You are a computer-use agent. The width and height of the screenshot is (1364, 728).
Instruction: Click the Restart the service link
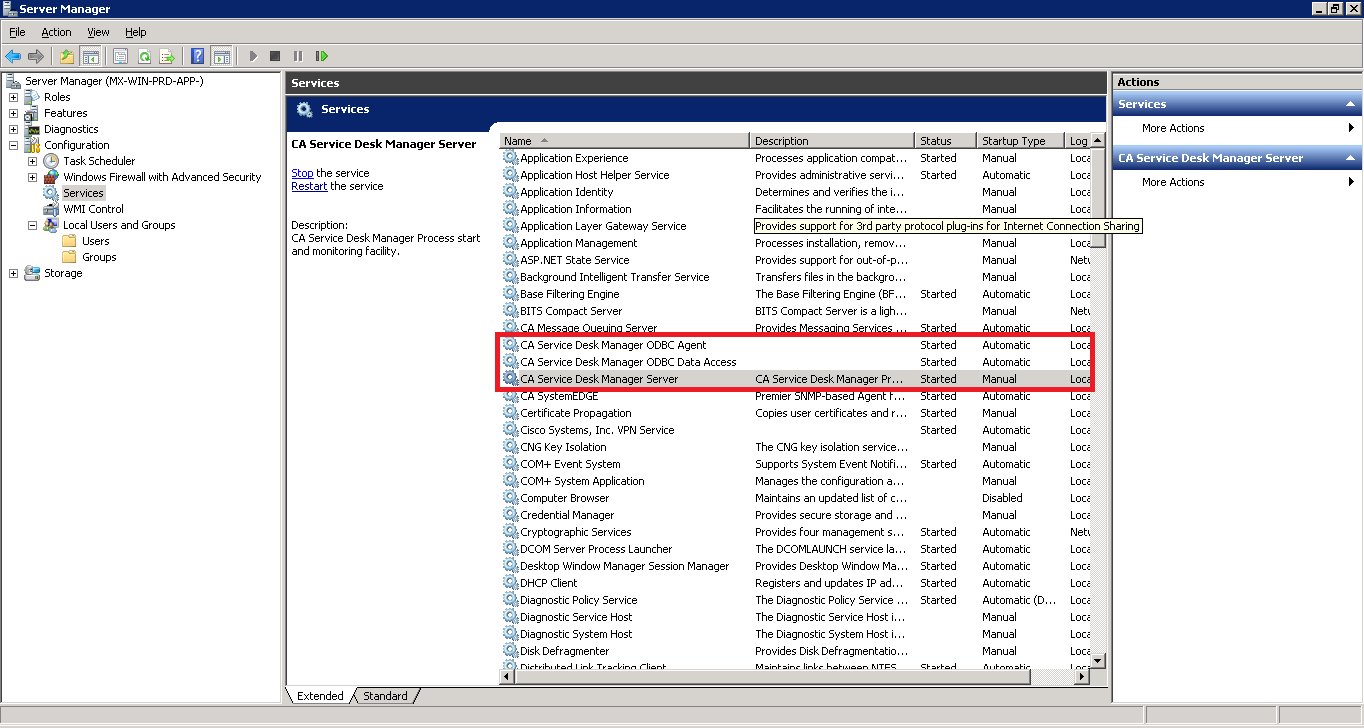[309, 186]
